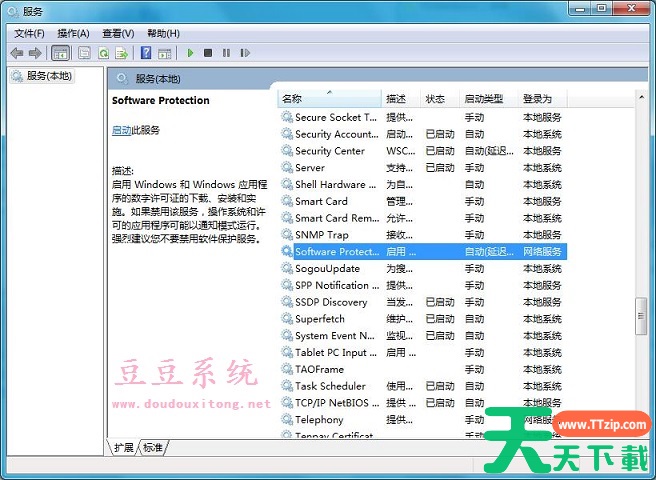Click the Properties toolbar icon

pos(85,53)
